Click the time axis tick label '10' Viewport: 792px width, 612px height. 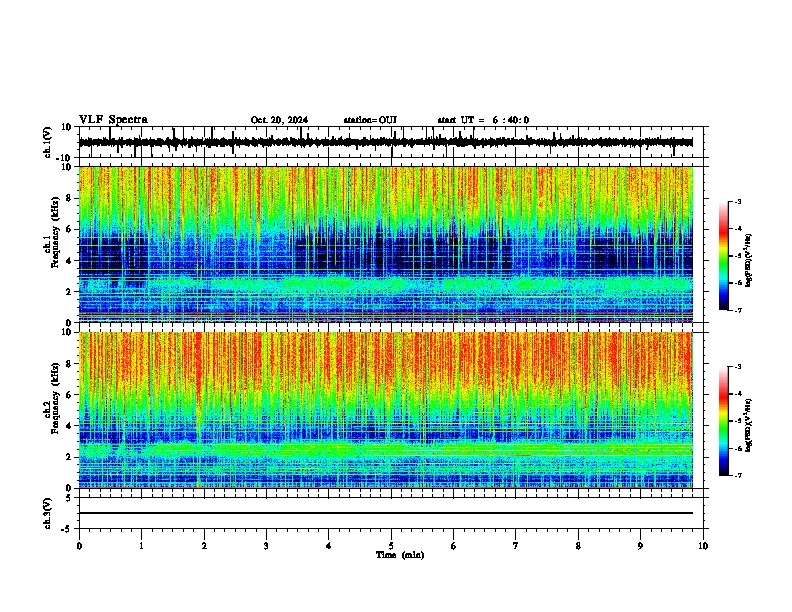703,546
